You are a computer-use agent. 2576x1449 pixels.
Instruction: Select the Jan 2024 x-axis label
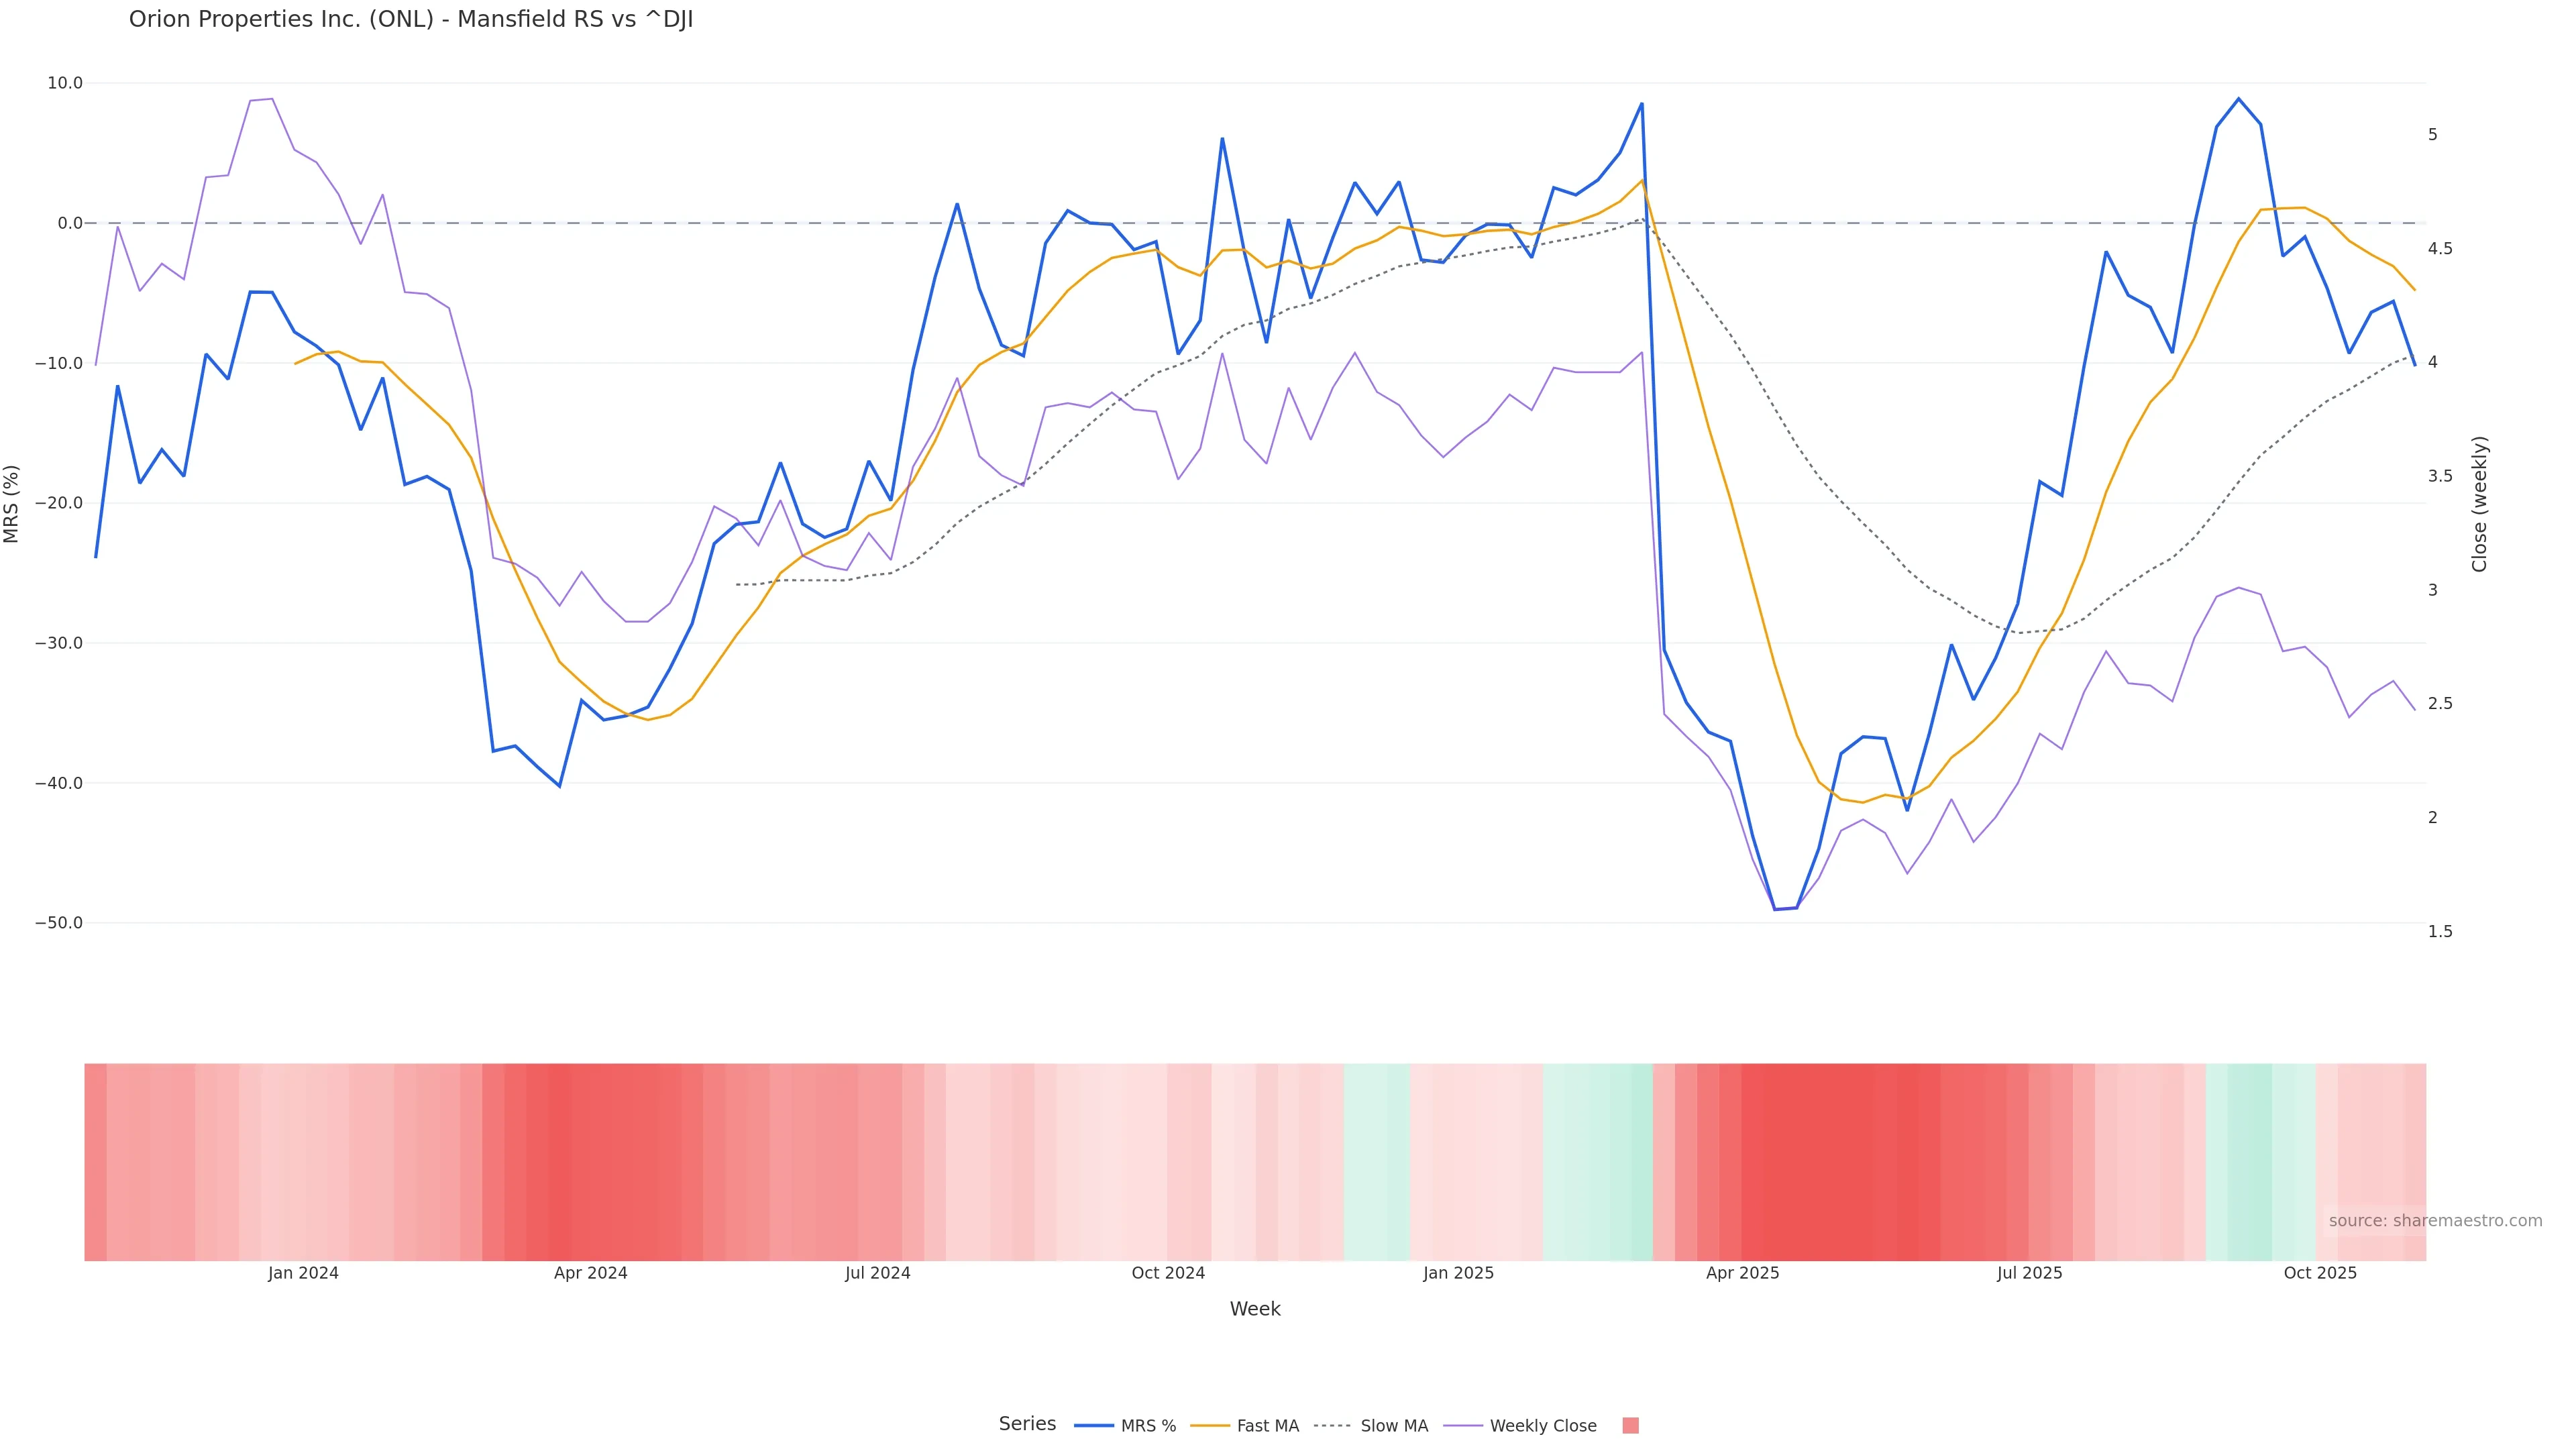(303, 1273)
